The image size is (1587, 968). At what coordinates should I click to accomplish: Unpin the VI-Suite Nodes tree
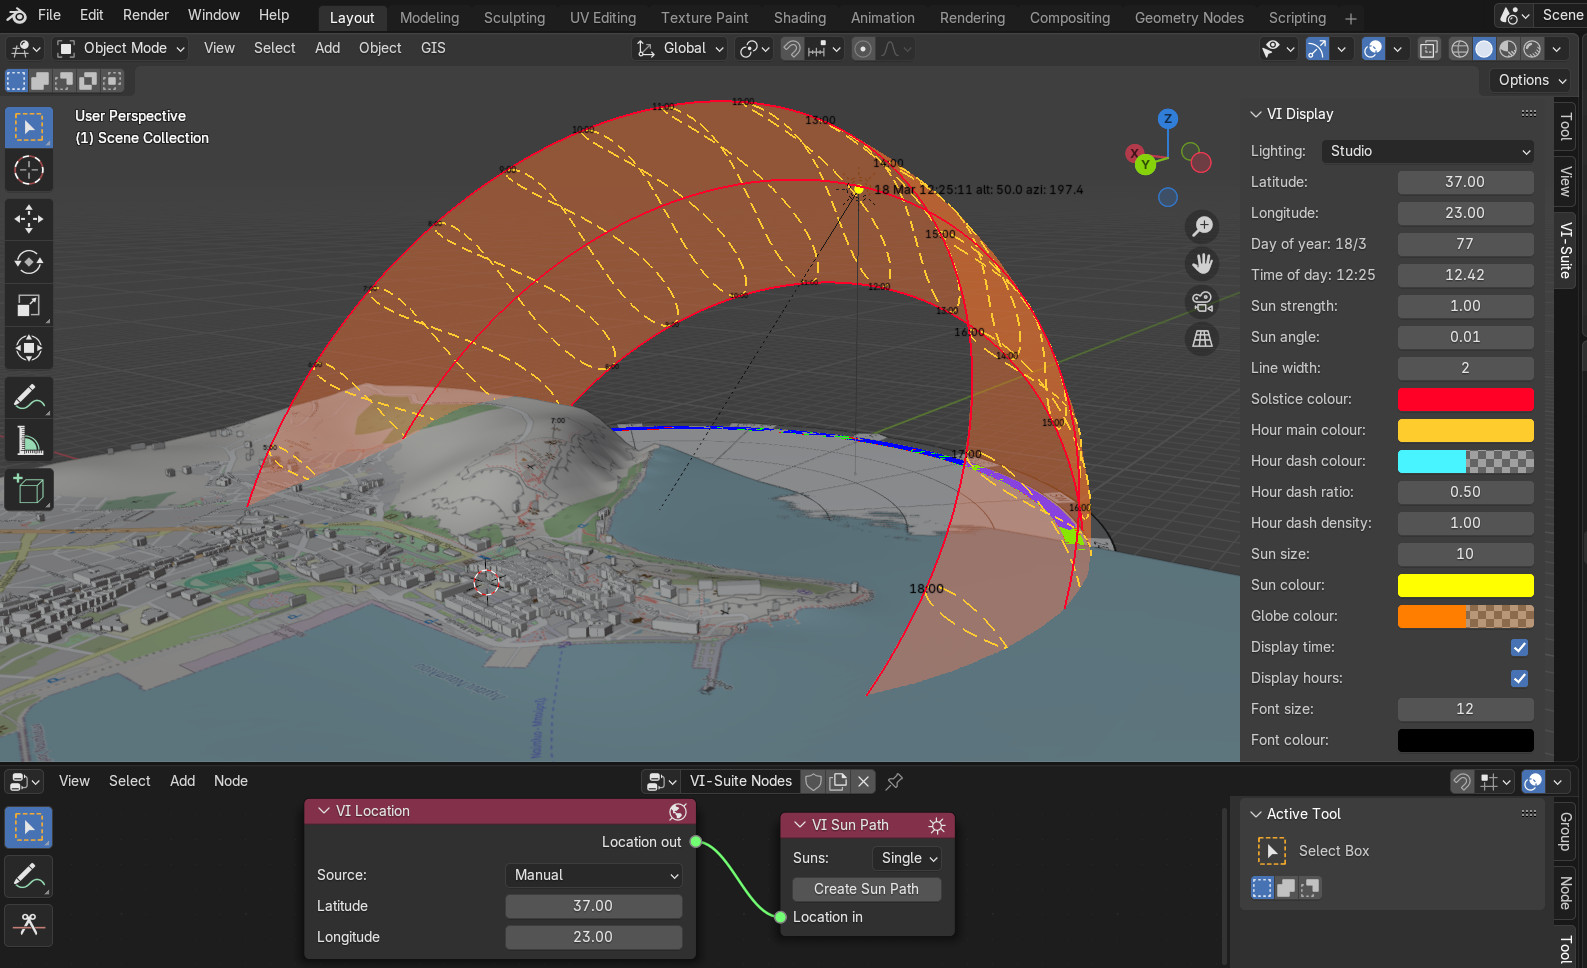[894, 781]
